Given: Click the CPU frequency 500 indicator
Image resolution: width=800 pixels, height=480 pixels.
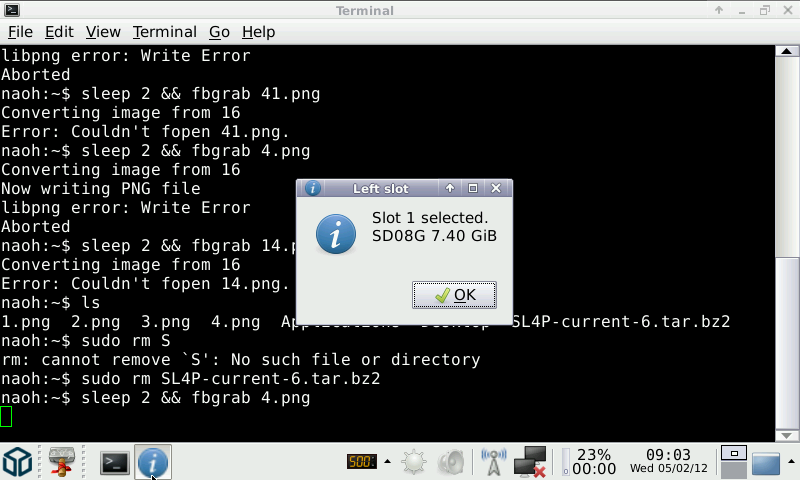Looking at the screenshot, I should click(x=360, y=462).
